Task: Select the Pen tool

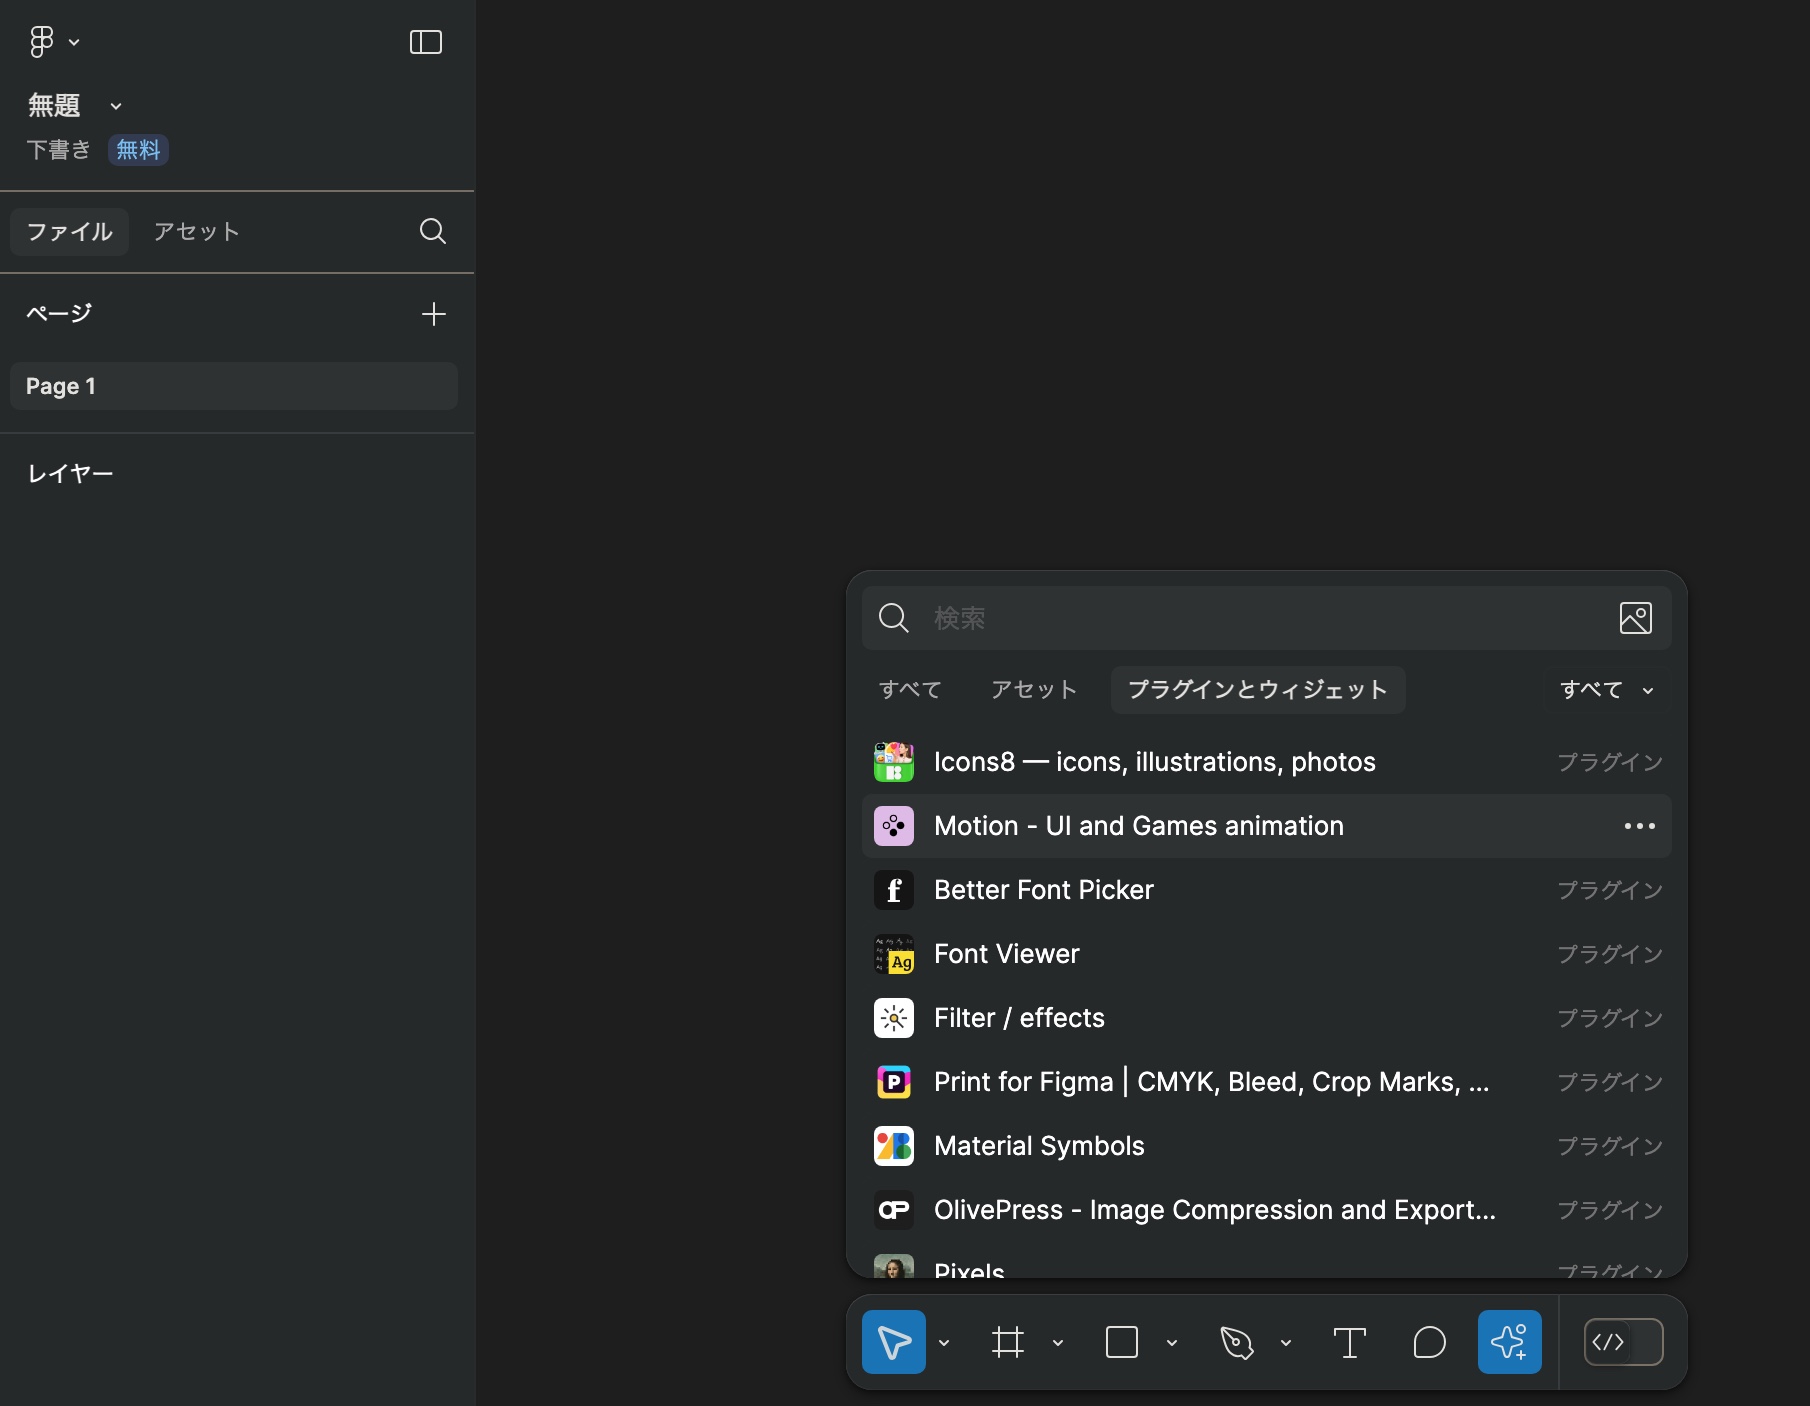Action: (1236, 1342)
